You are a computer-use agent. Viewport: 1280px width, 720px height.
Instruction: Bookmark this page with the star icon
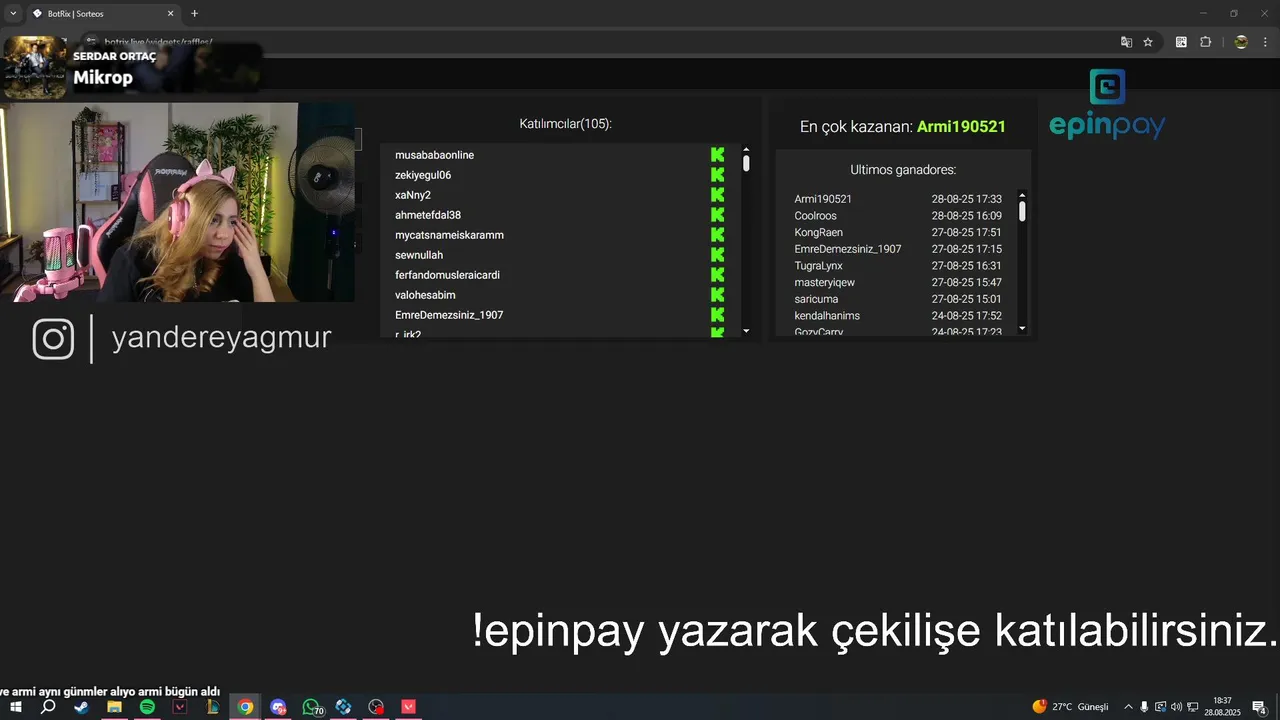1148,42
